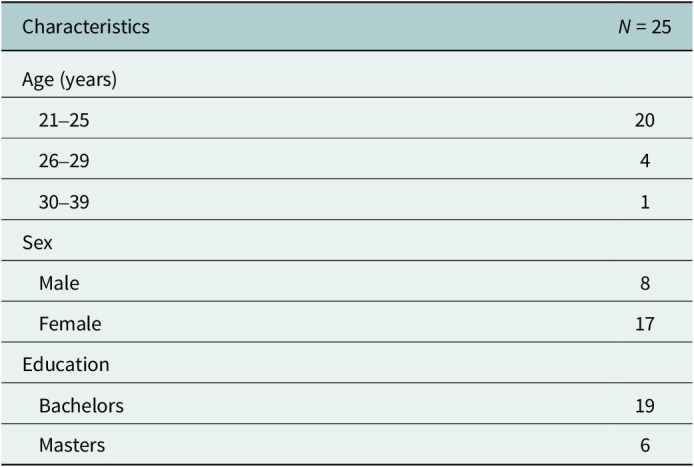This screenshot has width=694, height=467.
Task: Select the Education section label
Action: (x=66, y=365)
